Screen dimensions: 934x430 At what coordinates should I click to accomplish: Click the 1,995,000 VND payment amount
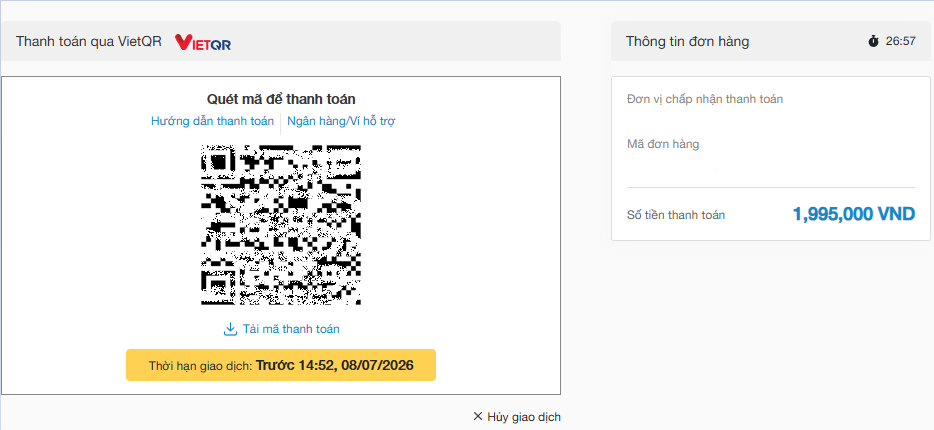point(854,214)
